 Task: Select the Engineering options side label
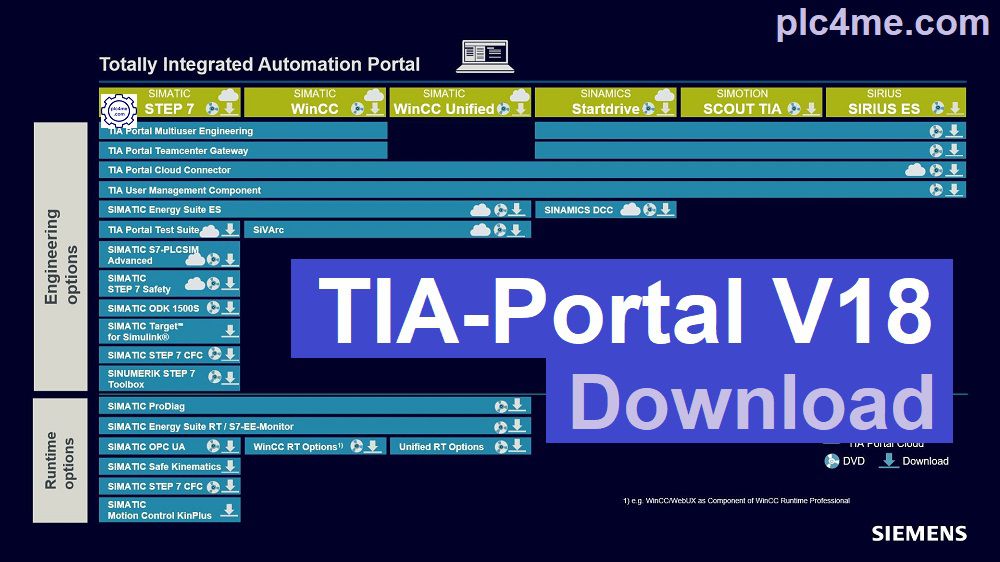[61, 257]
